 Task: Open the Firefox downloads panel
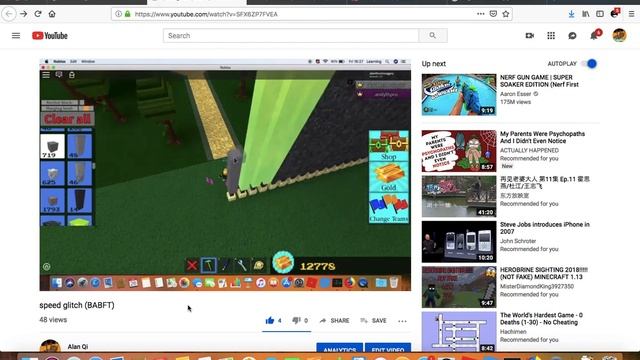[x=571, y=14]
